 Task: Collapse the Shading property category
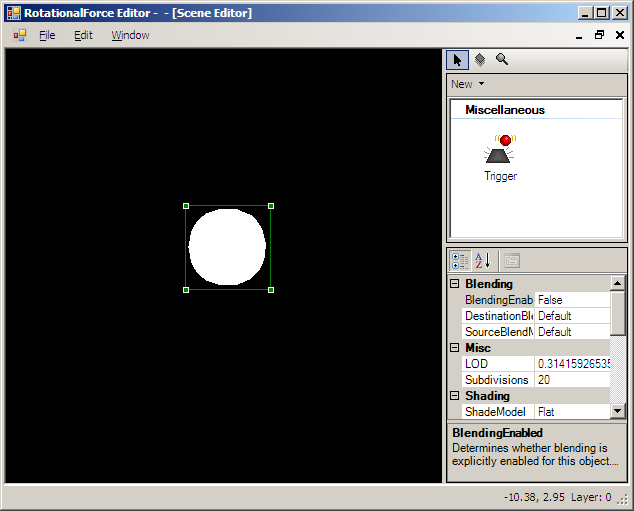[x=456, y=396]
